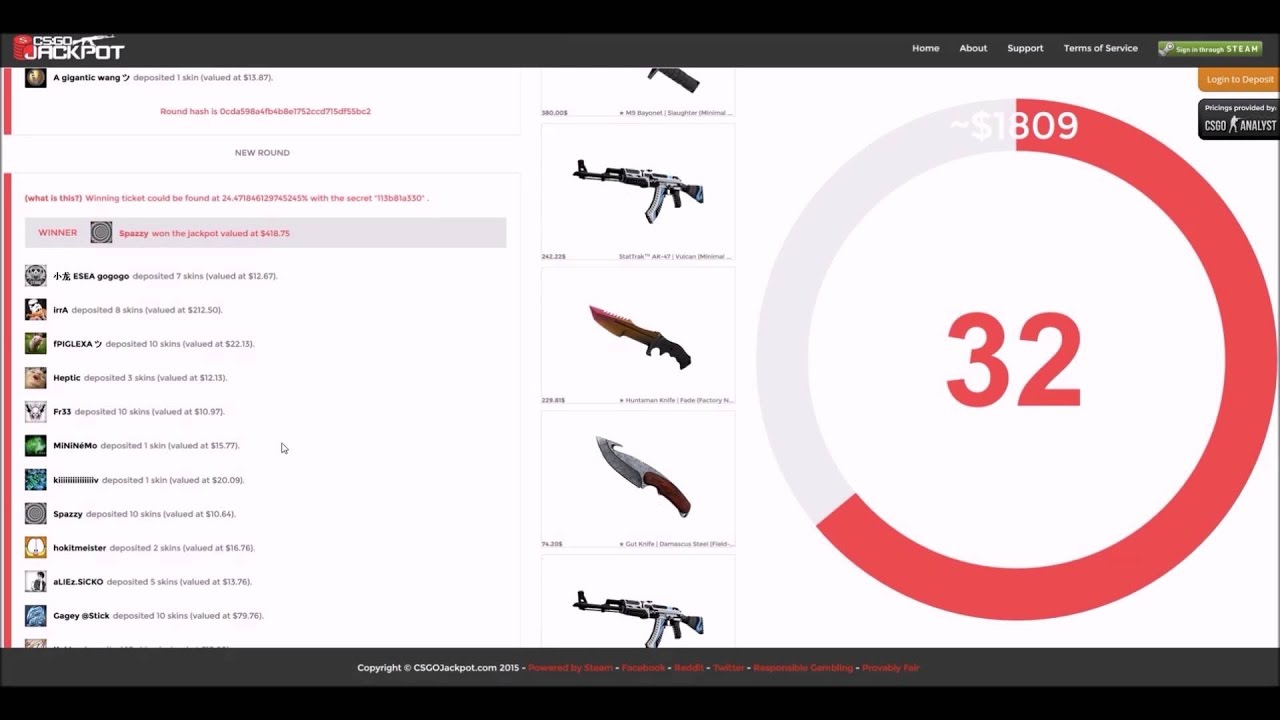This screenshot has width=1280, height=720.
Task: Click A gigantic wang's avatar
Action: click(x=36, y=77)
